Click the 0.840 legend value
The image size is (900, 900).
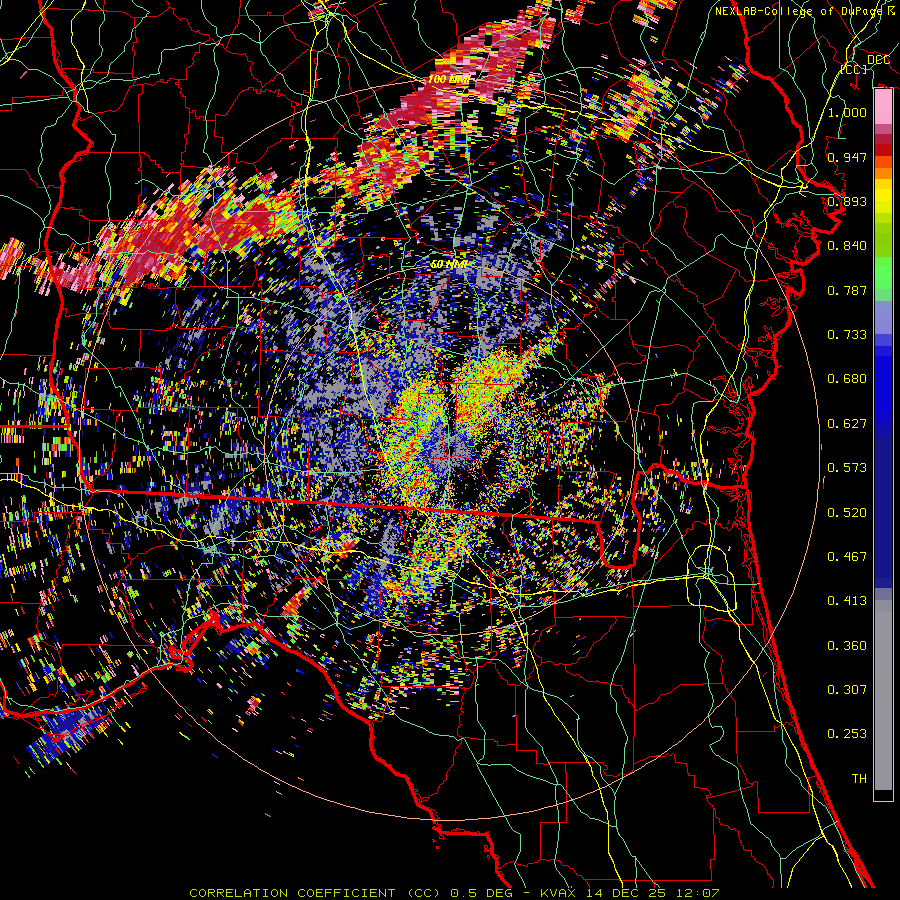coord(847,246)
